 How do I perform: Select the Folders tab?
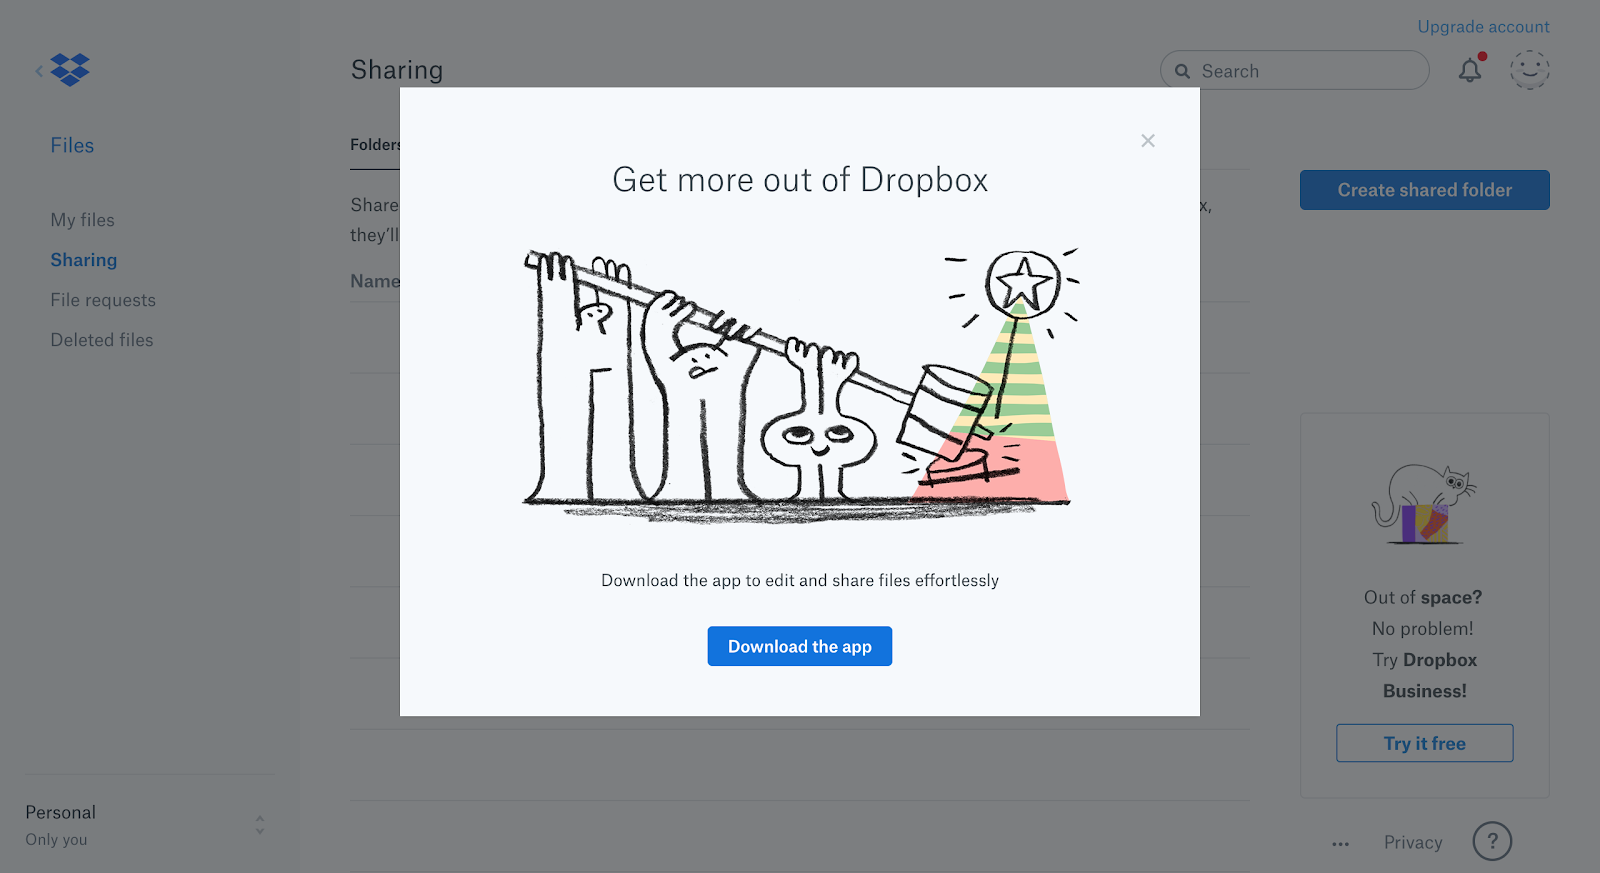[x=375, y=145]
